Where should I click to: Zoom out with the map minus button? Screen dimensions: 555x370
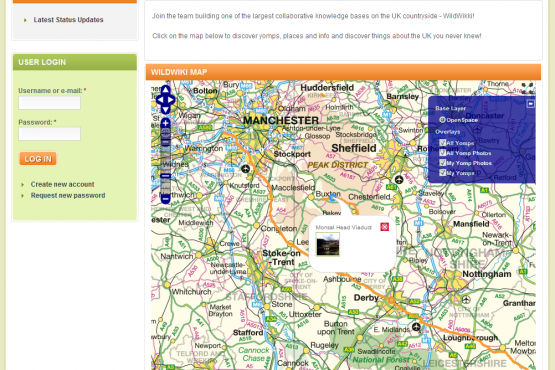click(165, 199)
